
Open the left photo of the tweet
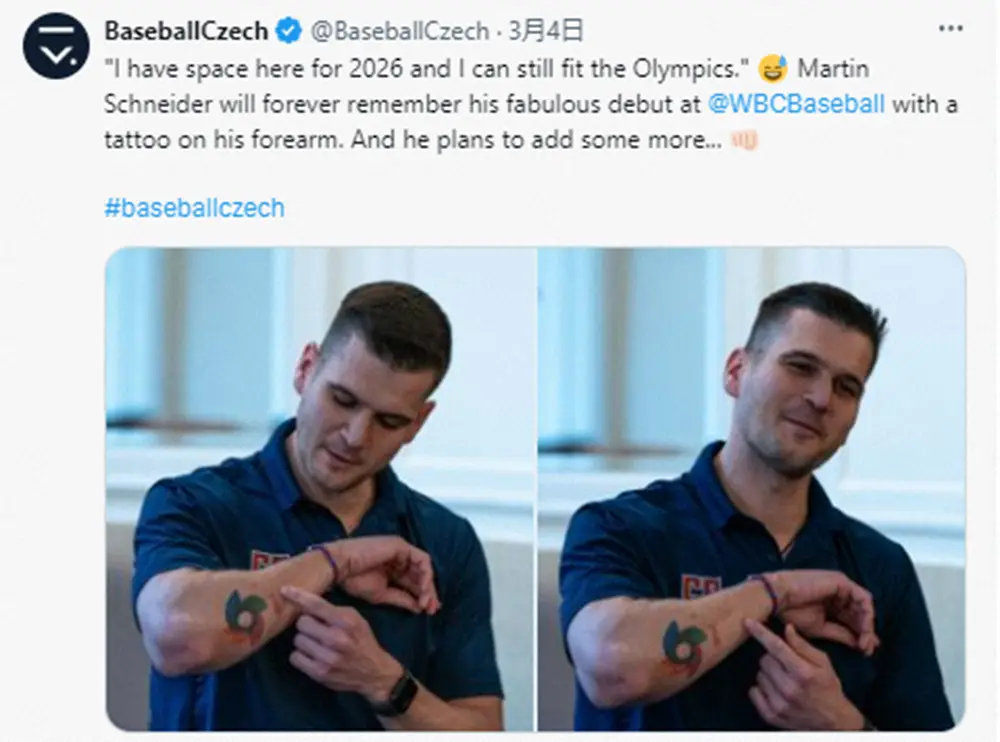click(x=320, y=488)
